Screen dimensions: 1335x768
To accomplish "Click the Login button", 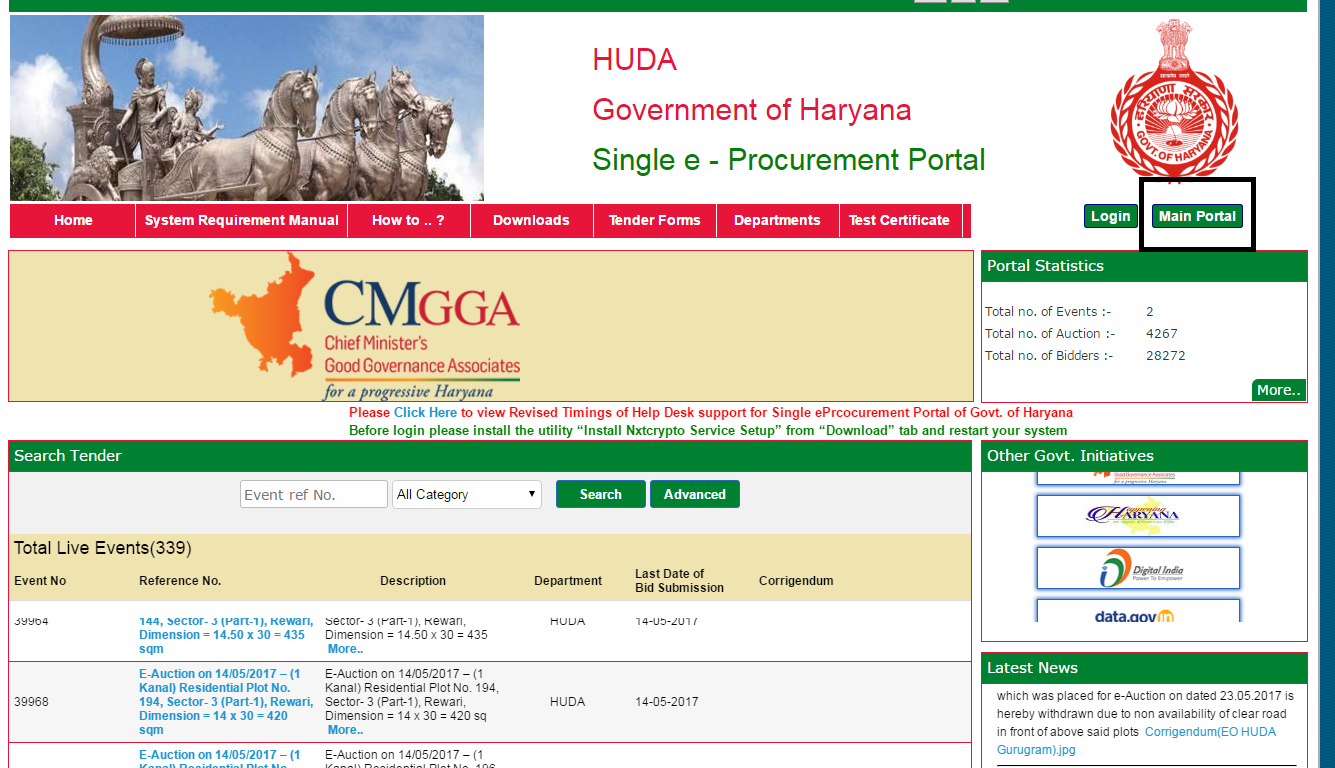I will [1110, 216].
